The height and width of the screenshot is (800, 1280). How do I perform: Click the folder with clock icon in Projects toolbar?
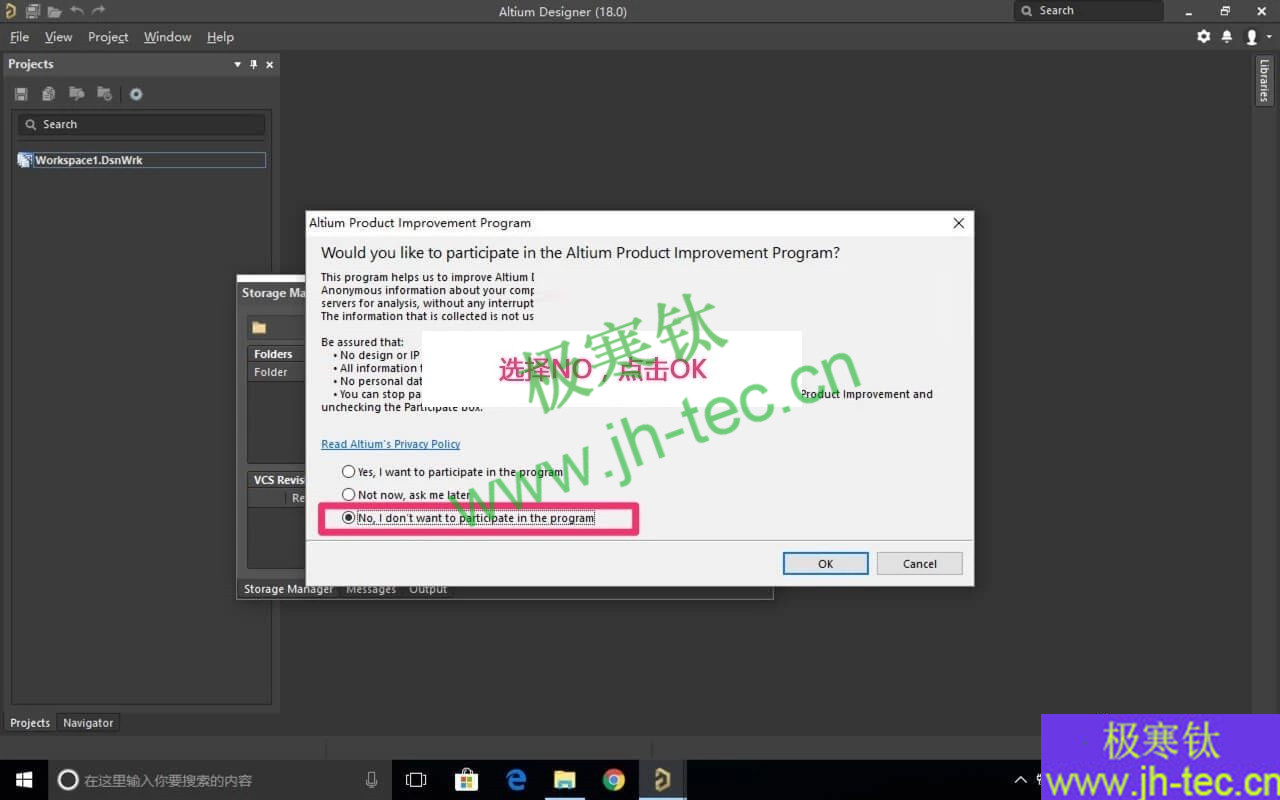(x=104, y=94)
